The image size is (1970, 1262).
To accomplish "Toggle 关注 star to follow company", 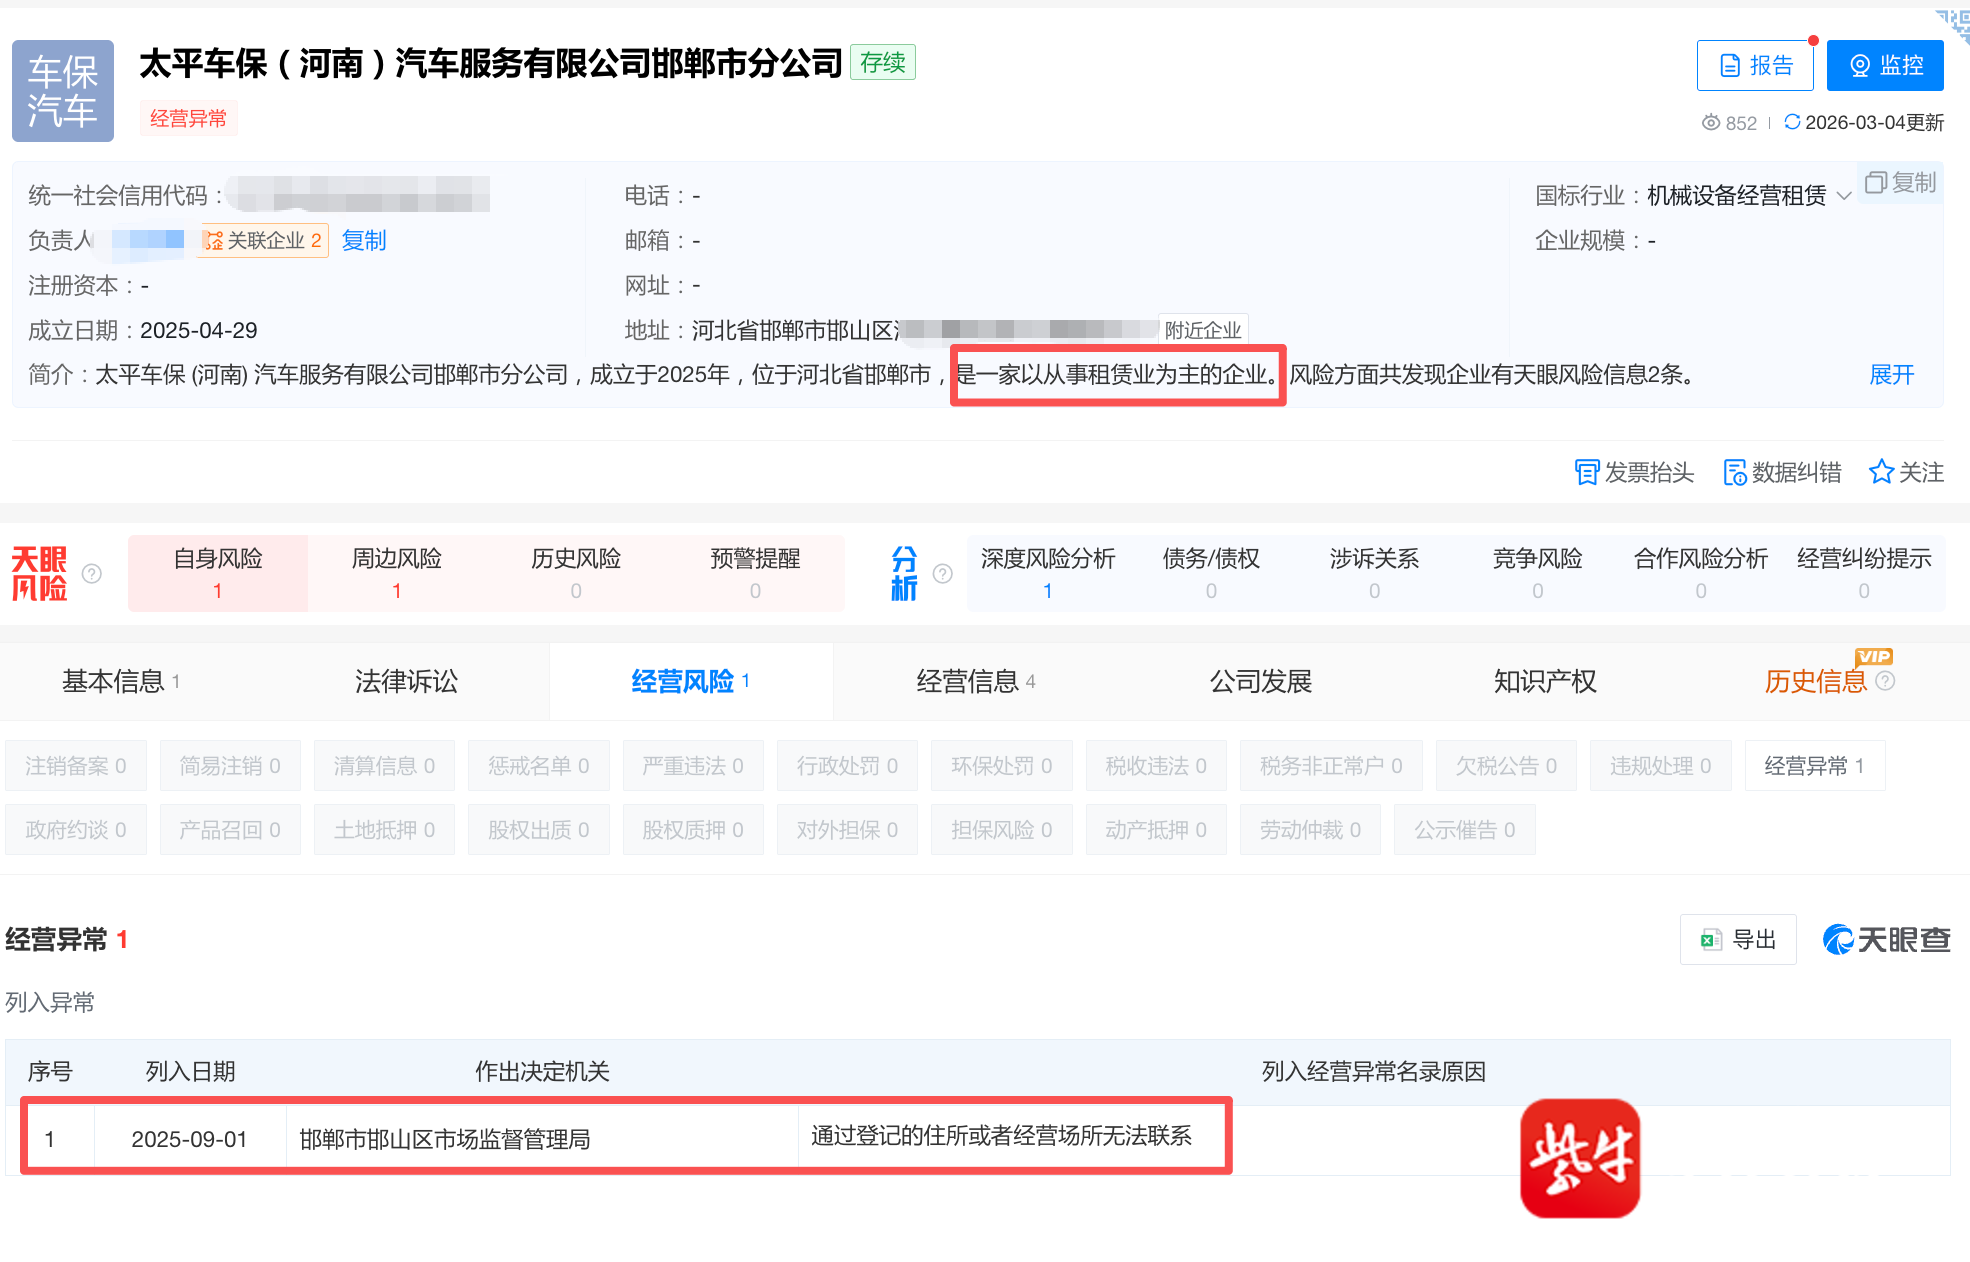I will [x=1881, y=472].
